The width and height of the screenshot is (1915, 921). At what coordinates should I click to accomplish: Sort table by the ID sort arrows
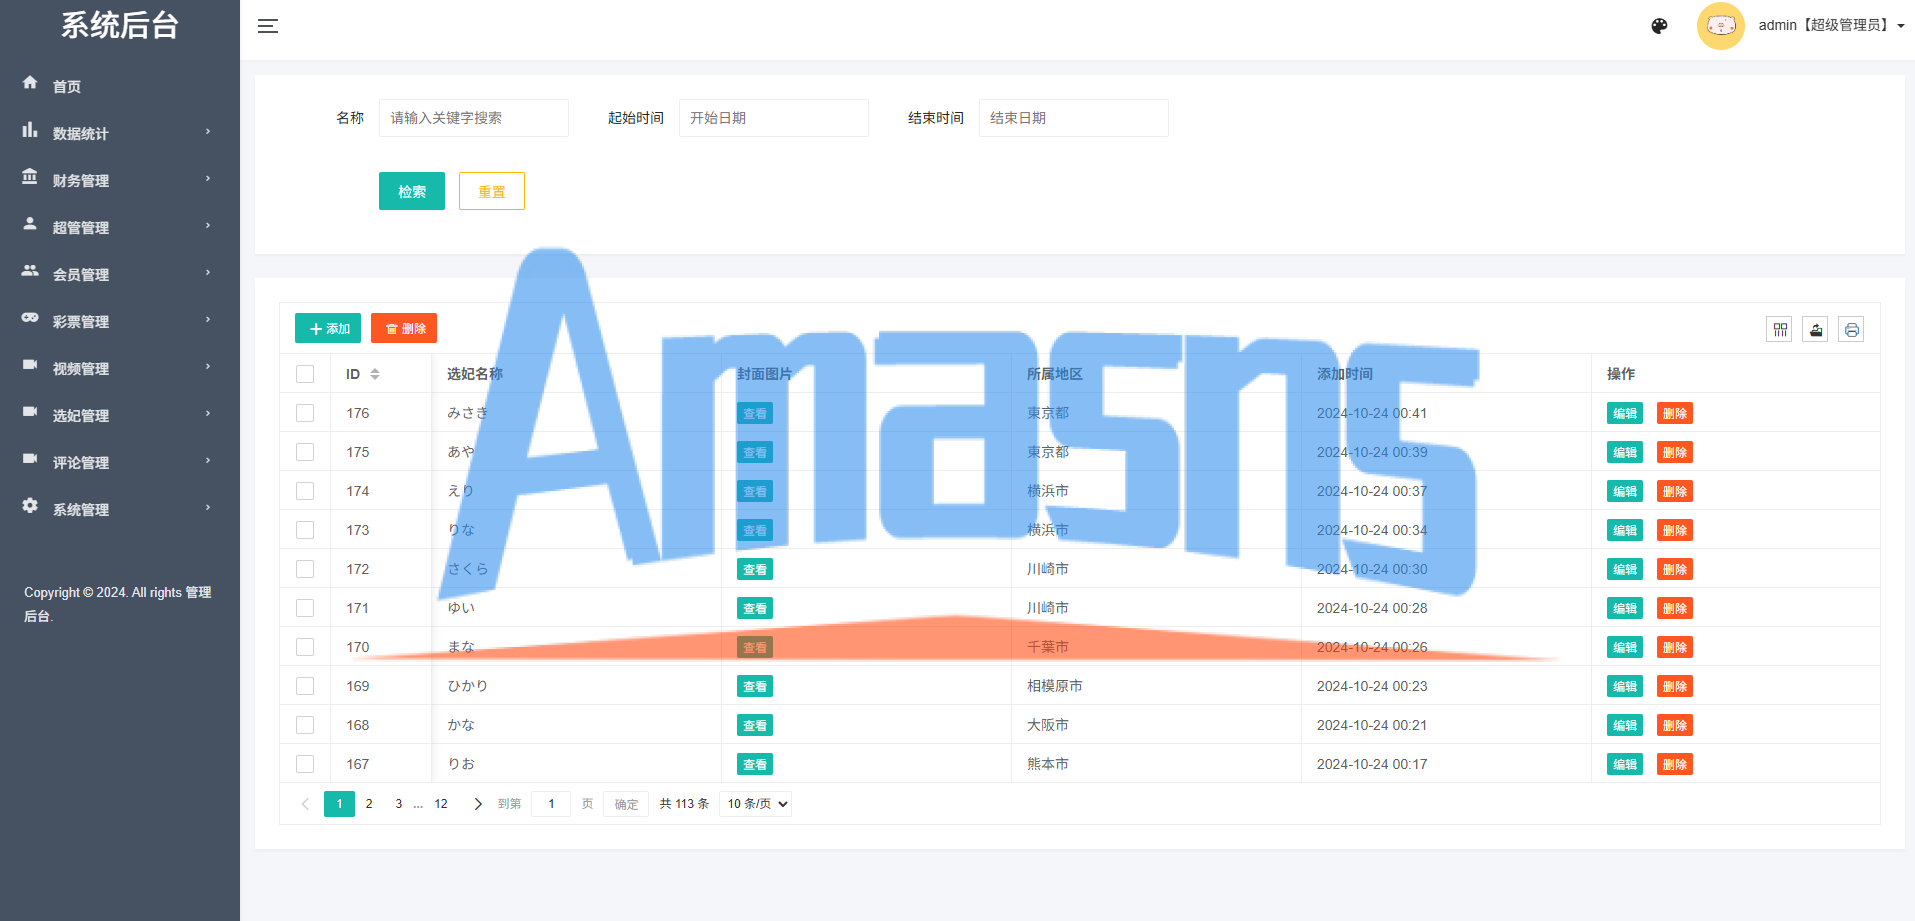[x=375, y=374]
